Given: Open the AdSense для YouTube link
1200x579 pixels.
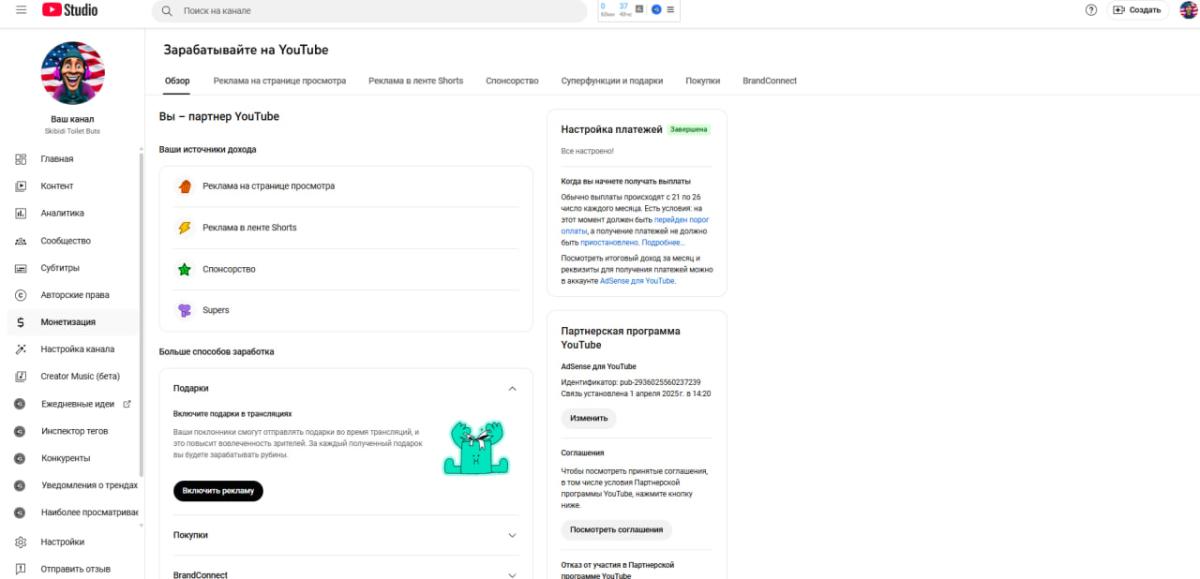Looking at the screenshot, I should click(x=637, y=281).
